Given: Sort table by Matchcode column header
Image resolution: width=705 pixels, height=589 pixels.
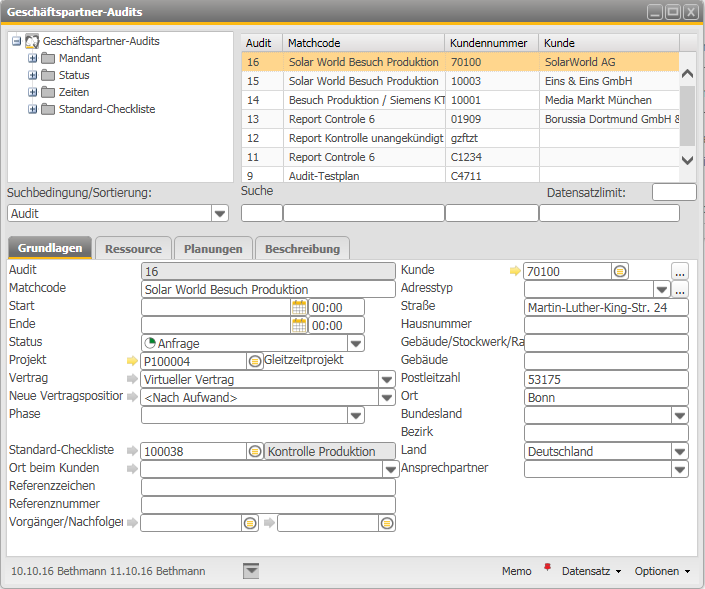Looking at the screenshot, I should coord(364,43).
